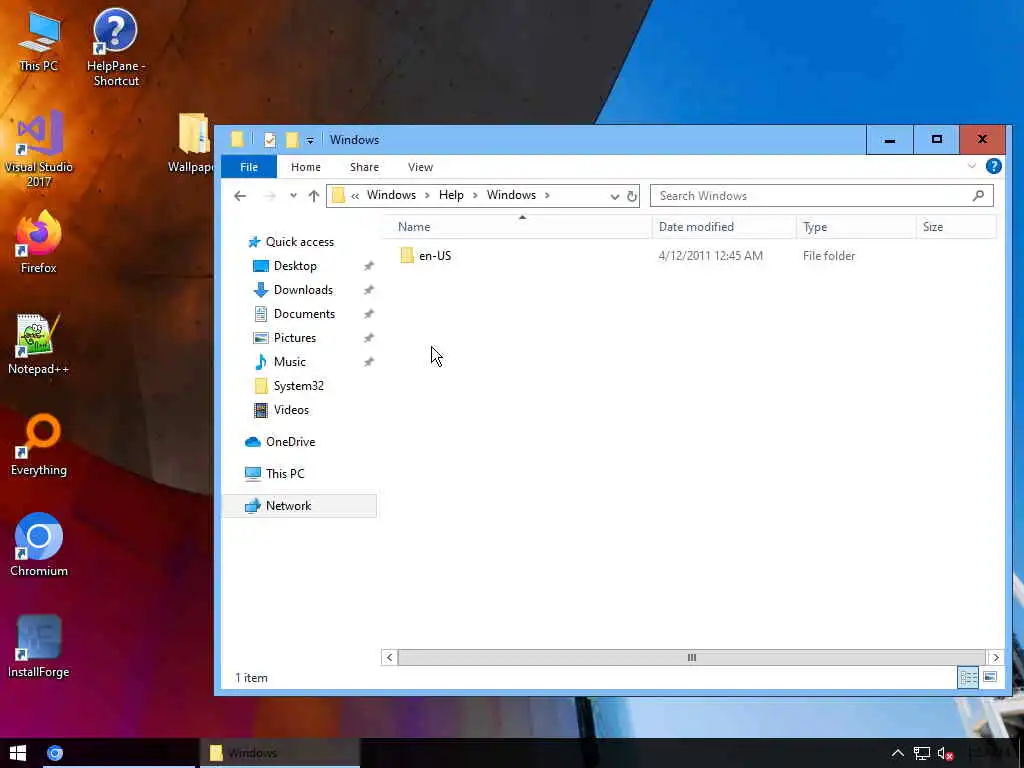Expand the chevron after Help breadcrumb
This screenshot has width=1024, height=768.
475,195
